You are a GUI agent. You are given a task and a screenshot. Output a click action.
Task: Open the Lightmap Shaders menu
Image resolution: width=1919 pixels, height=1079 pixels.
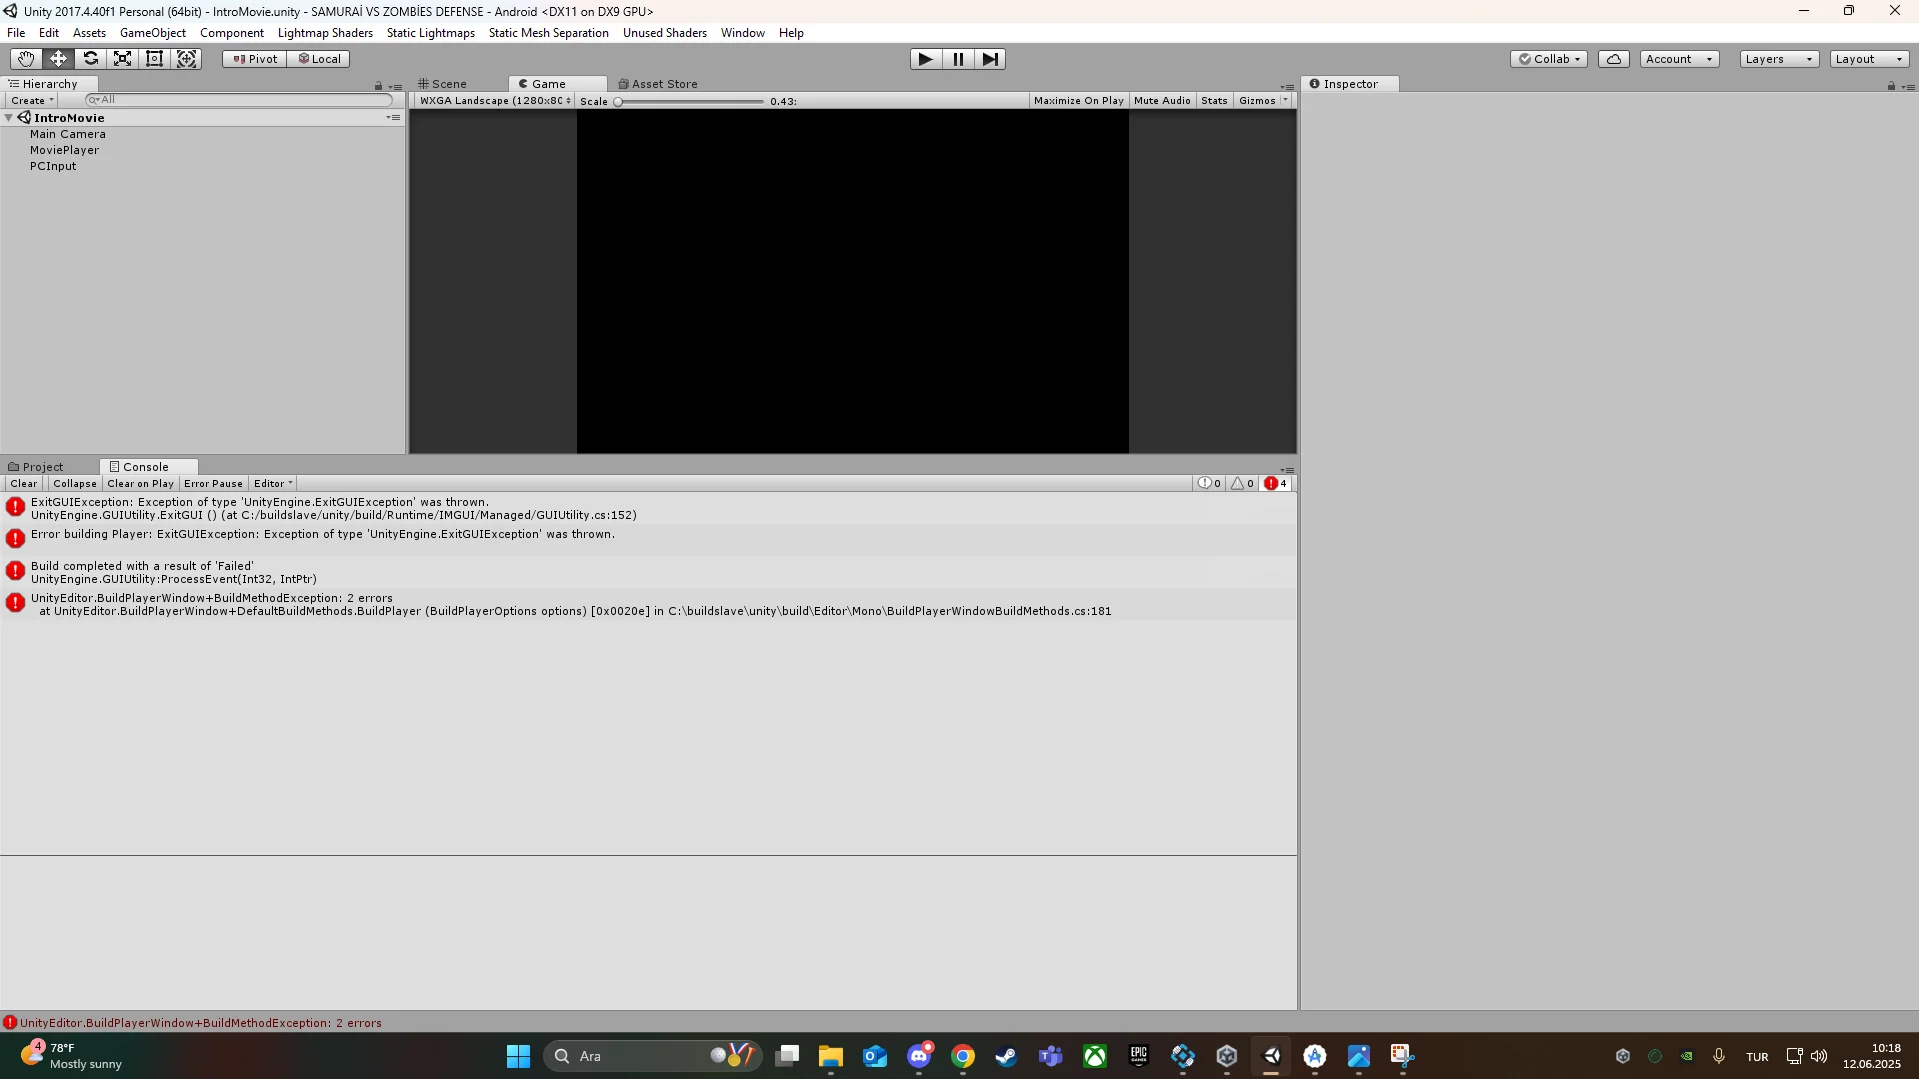pos(325,33)
